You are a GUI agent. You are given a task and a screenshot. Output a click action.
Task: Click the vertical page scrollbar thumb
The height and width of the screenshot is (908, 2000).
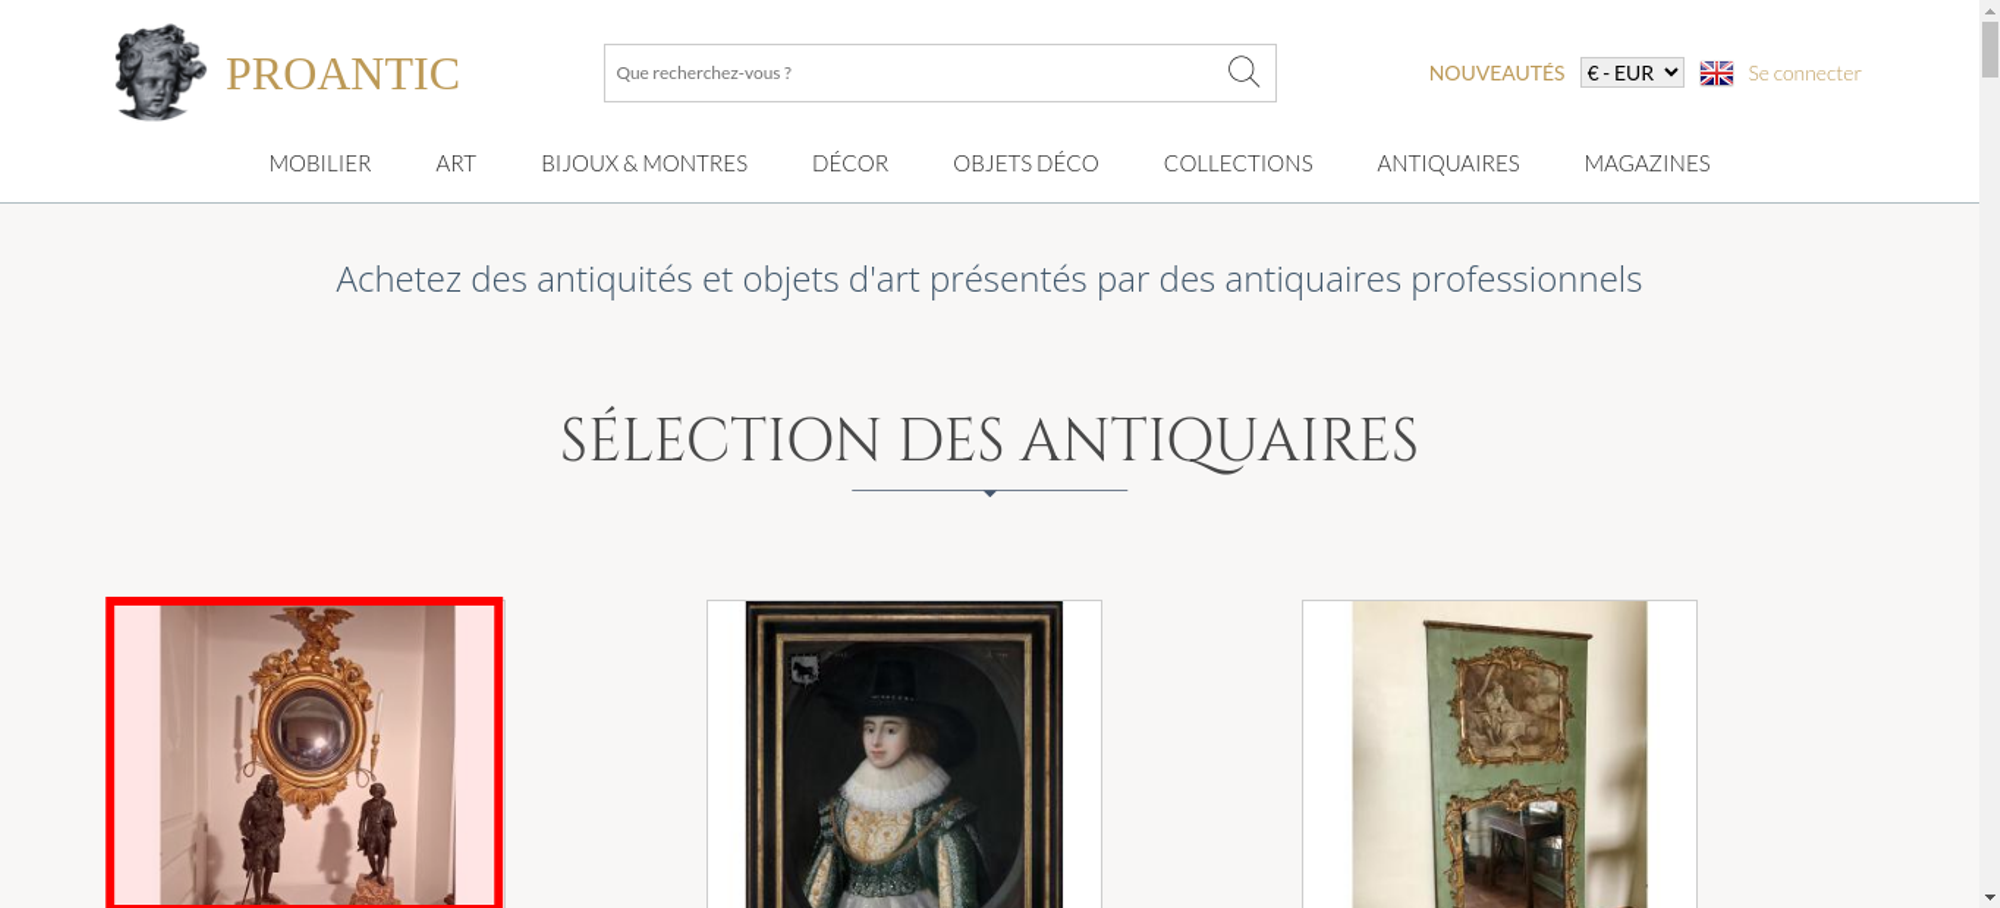[1989, 48]
